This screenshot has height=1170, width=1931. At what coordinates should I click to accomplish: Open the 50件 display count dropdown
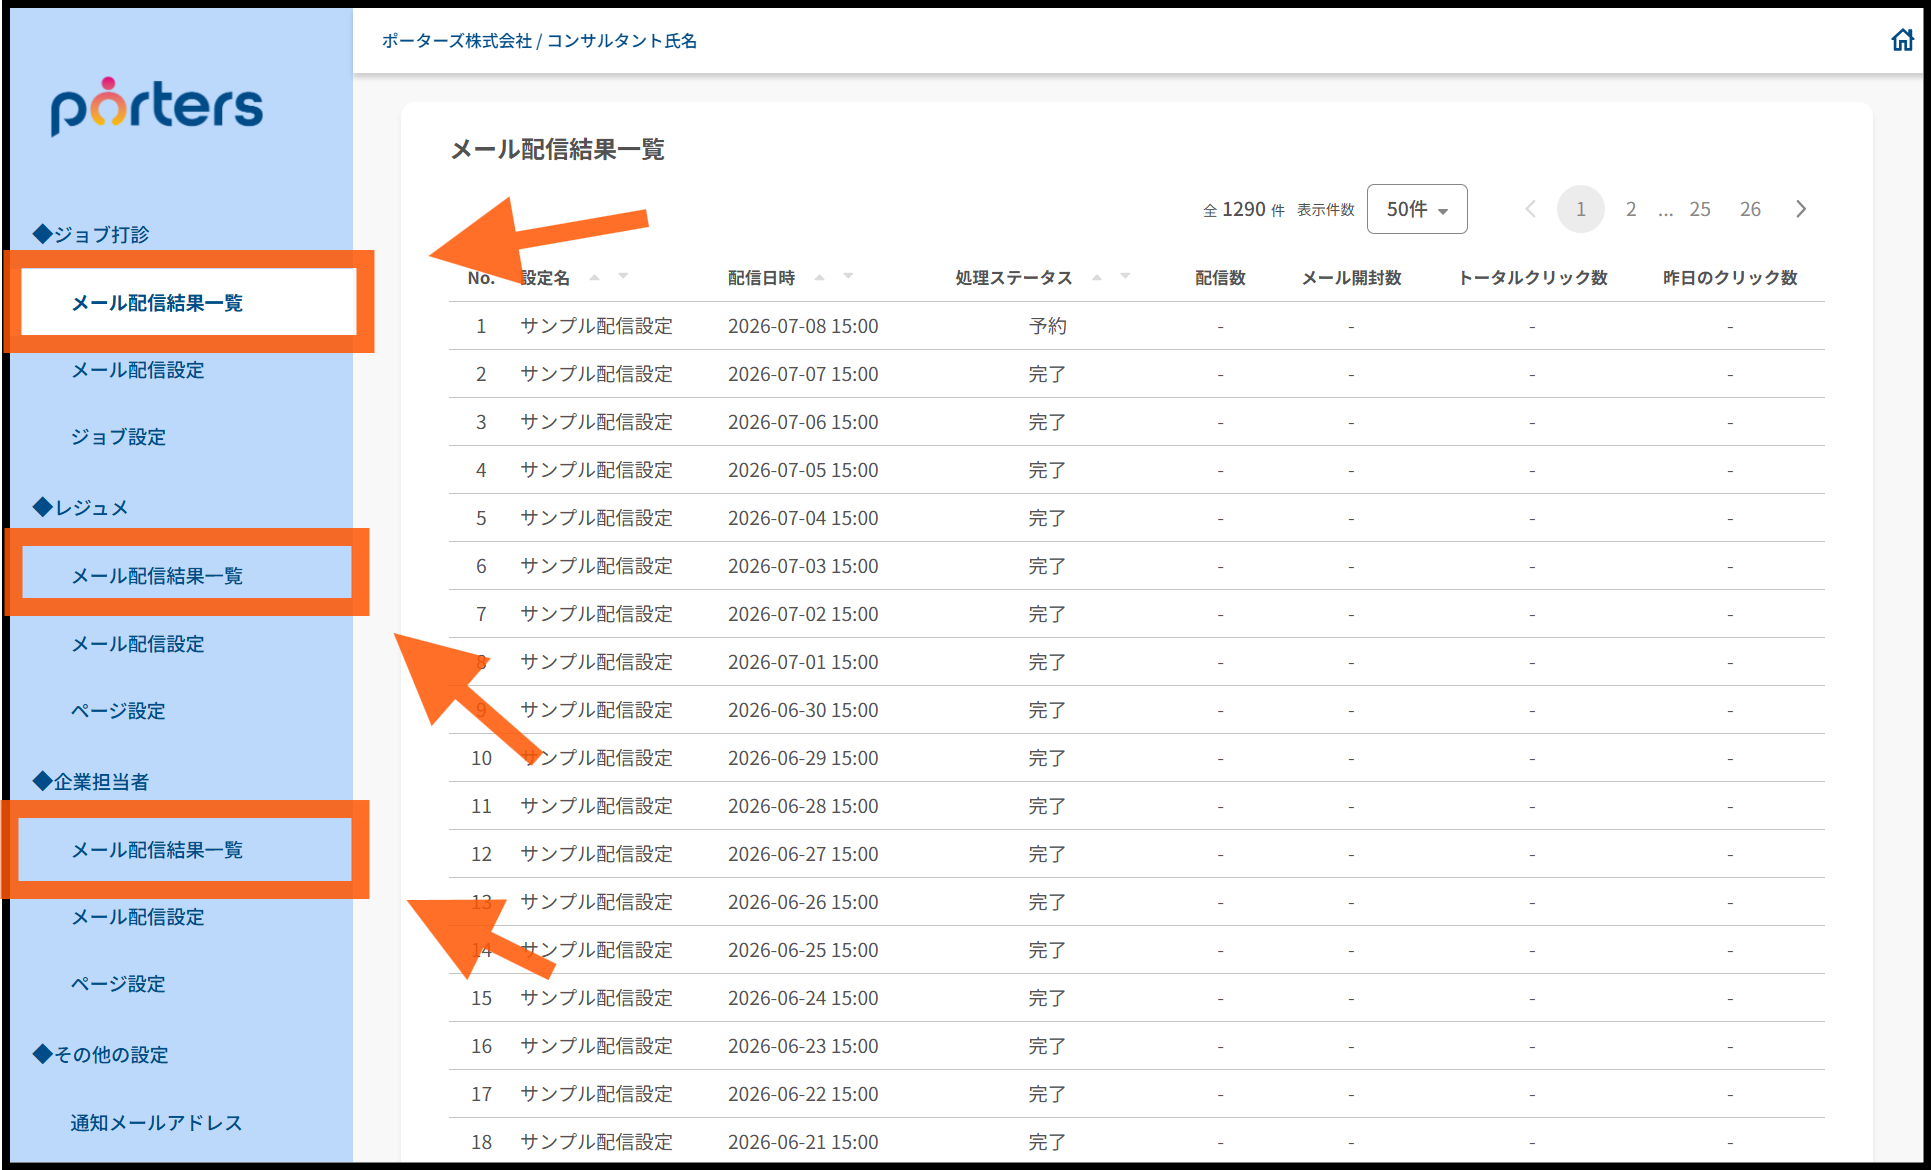click(x=1417, y=209)
